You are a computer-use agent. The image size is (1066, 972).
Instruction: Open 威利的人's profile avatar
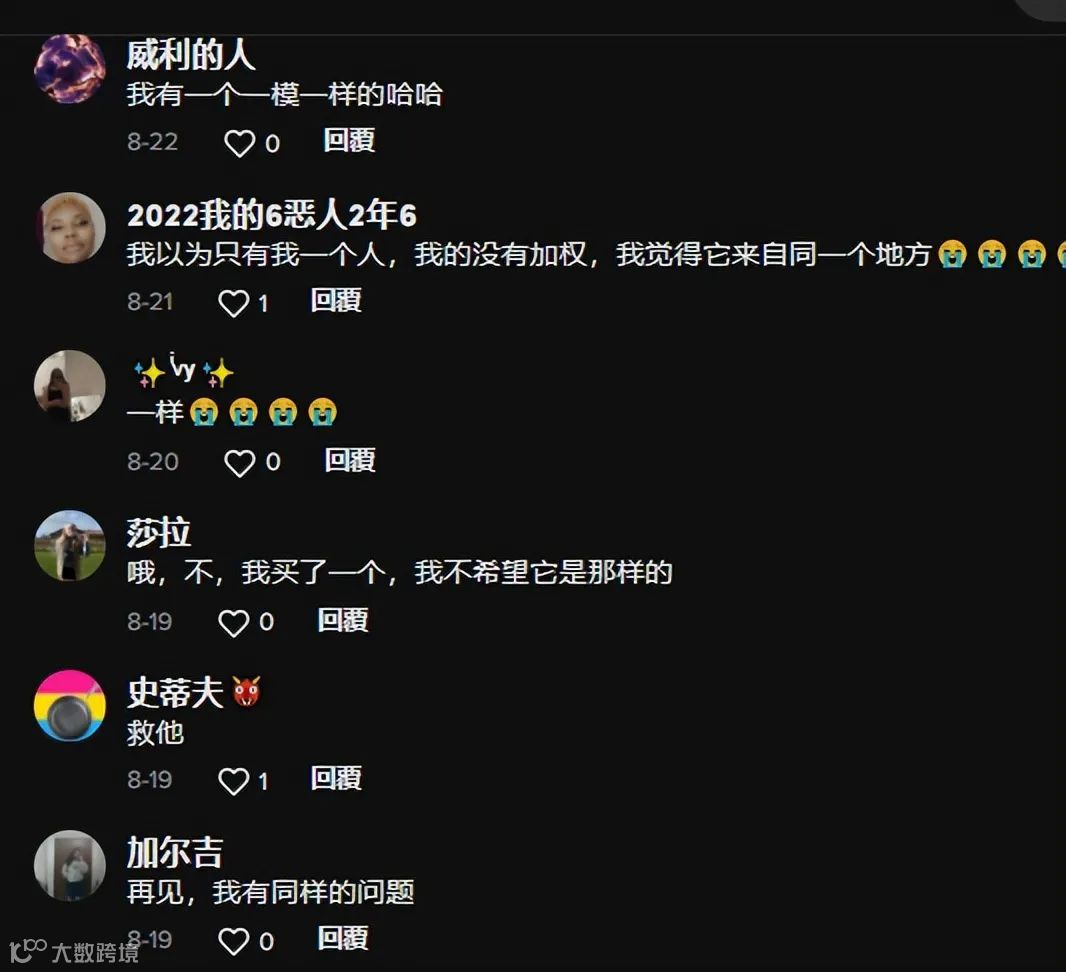70,69
